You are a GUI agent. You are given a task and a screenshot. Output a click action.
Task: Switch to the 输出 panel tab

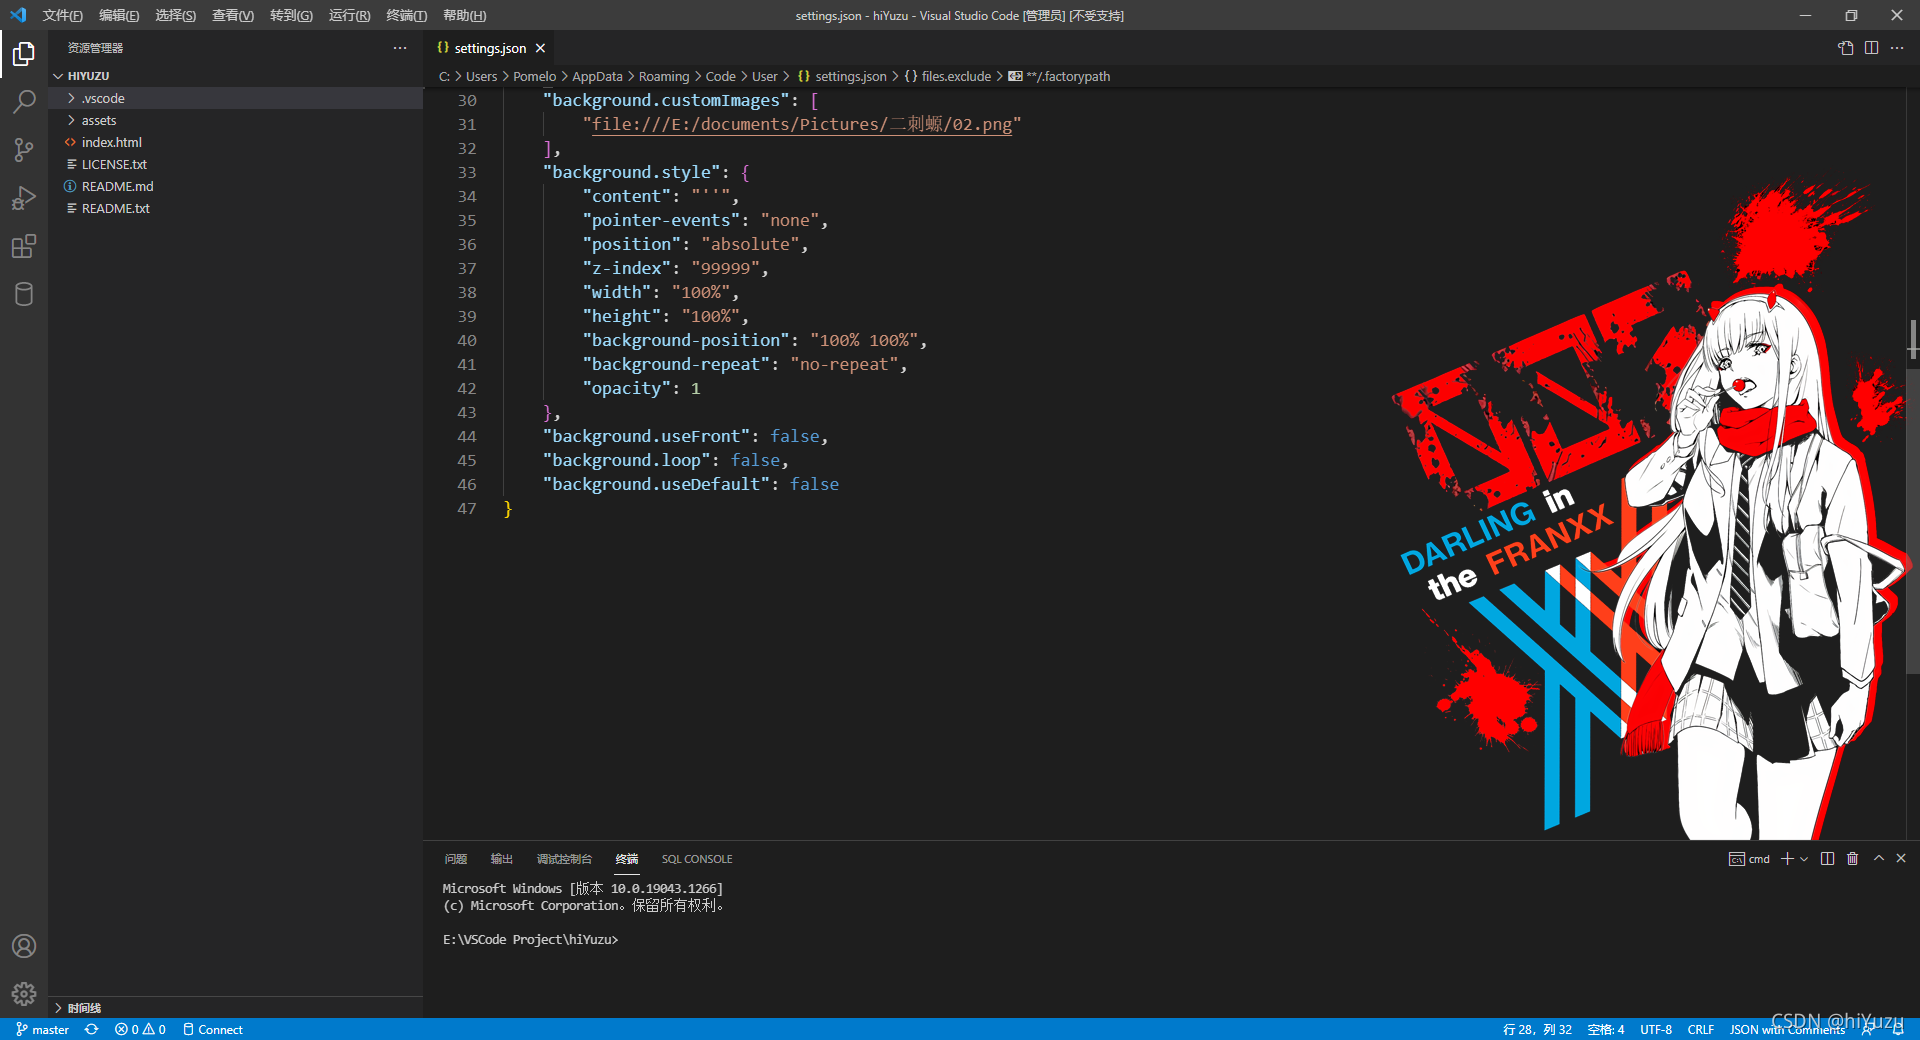point(502,859)
